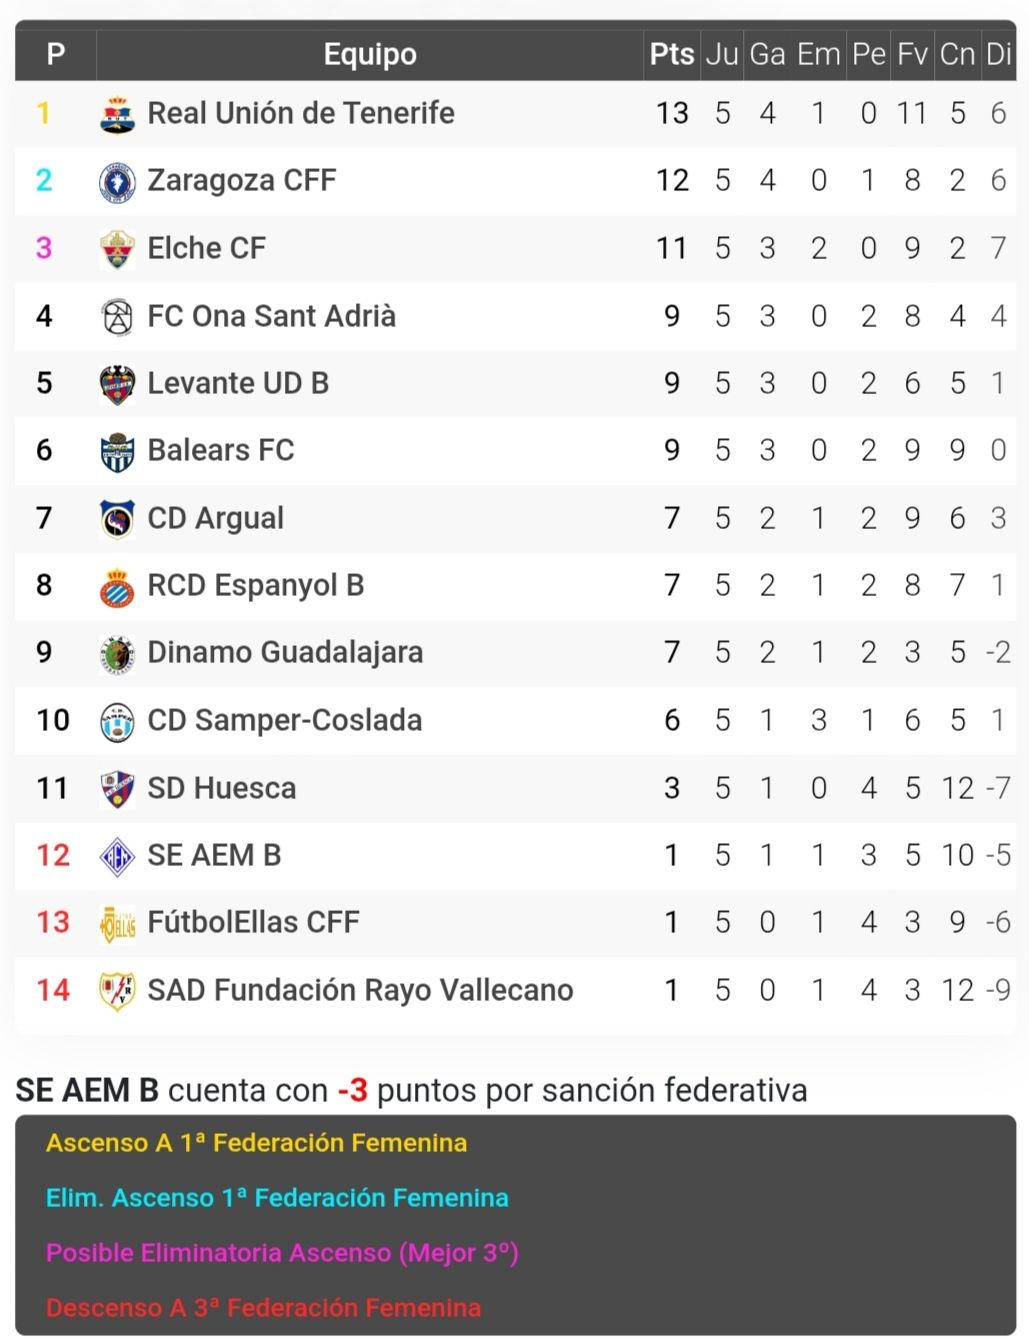Click the FútbolEllas CFF logo
The width and height of the screenshot is (1029, 1340).
(x=118, y=924)
